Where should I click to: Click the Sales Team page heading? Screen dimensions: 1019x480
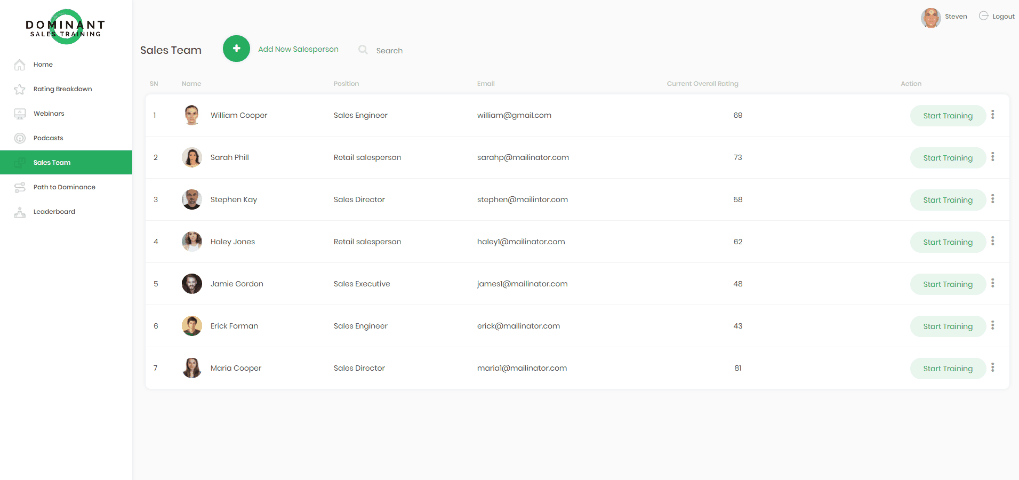click(171, 50)
